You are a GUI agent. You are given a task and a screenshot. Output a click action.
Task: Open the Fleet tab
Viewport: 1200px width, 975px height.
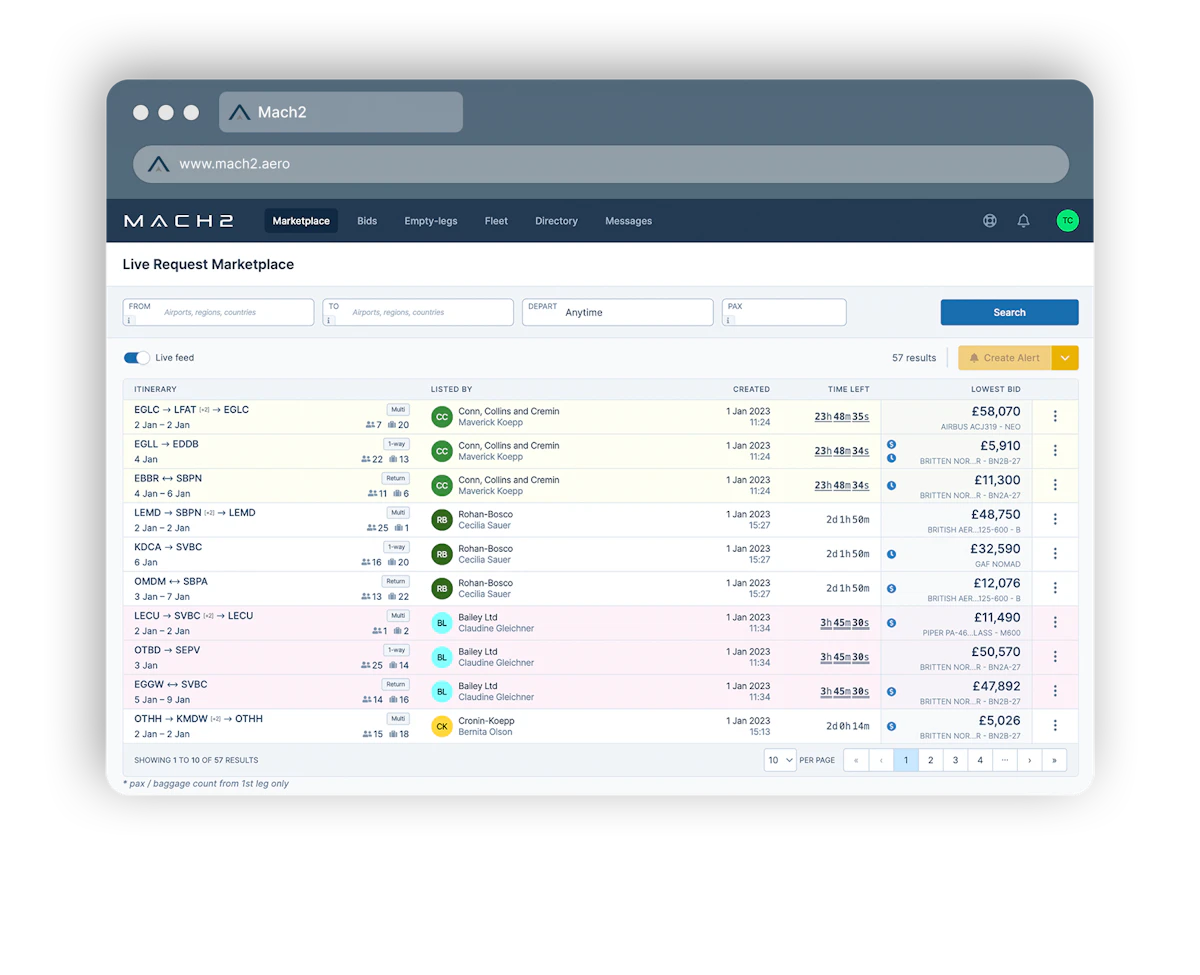pos(496,221)
